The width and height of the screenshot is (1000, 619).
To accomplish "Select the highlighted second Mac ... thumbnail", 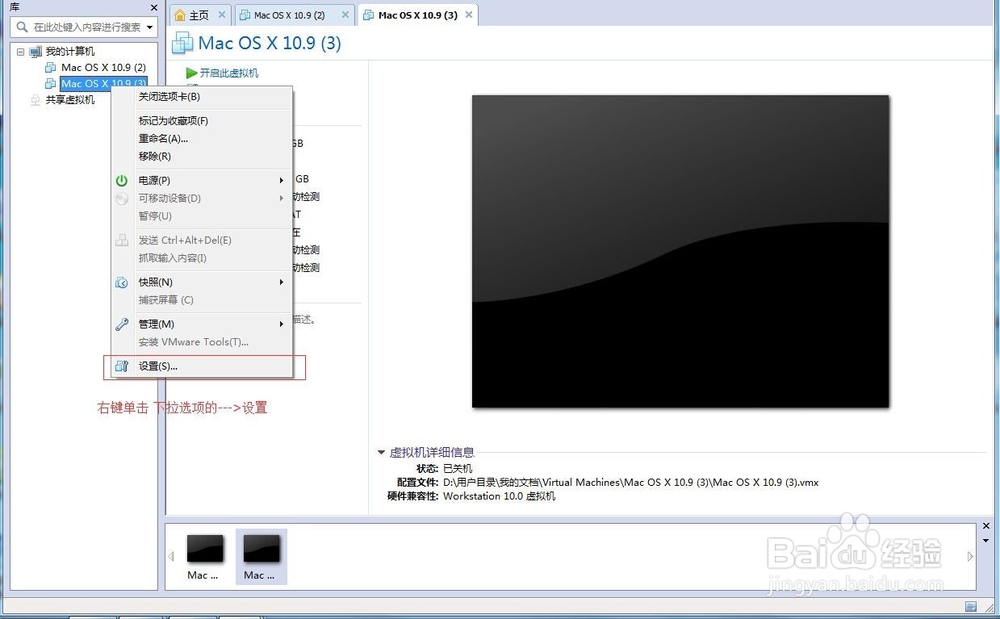I will click(x=261, y=557).
